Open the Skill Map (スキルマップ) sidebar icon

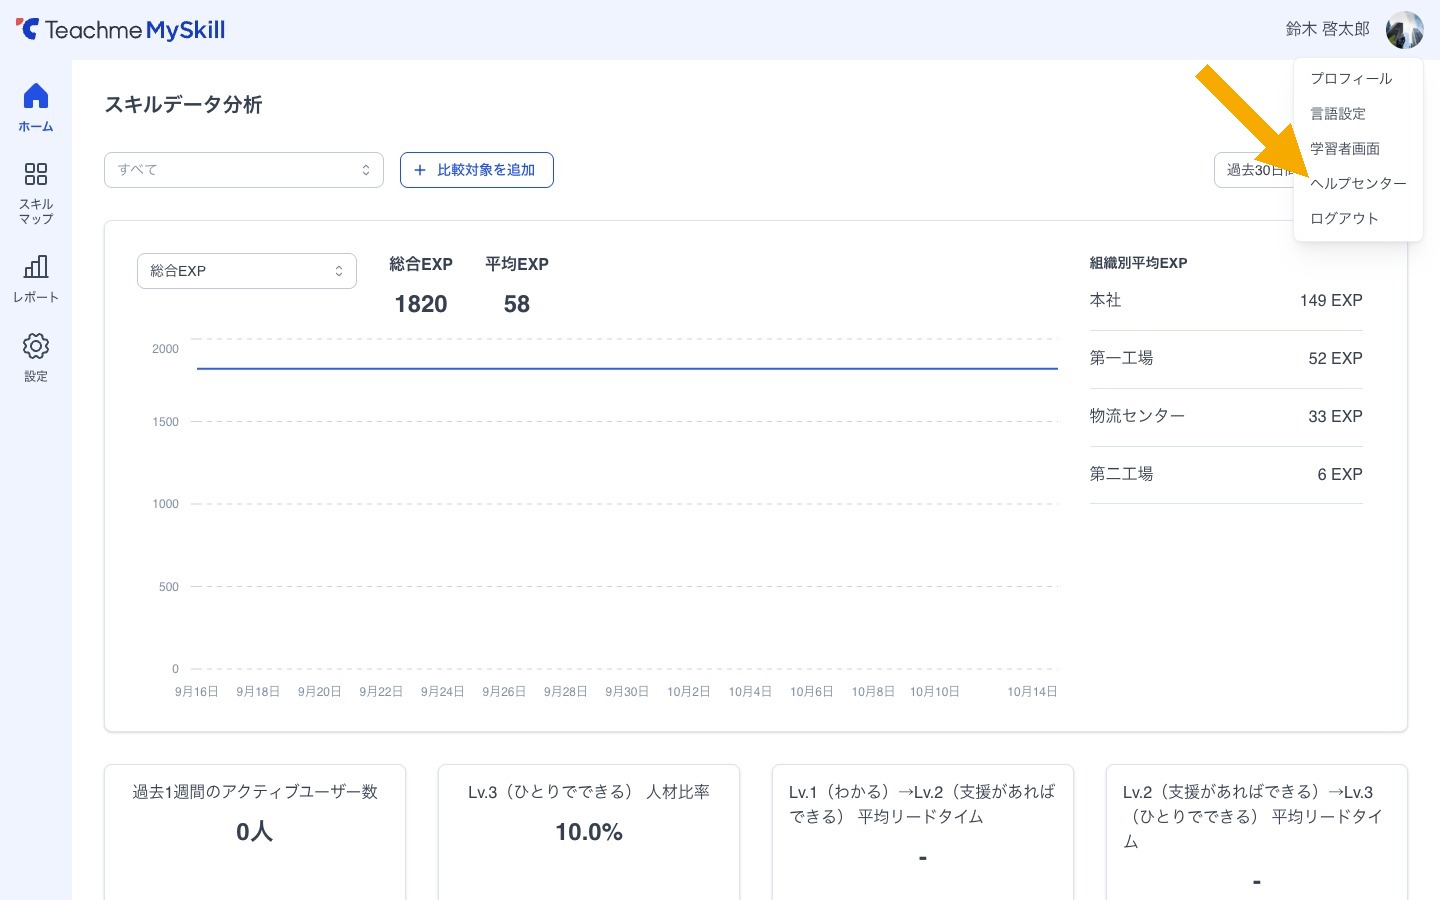pyautogui.click(x=36, y=193)
